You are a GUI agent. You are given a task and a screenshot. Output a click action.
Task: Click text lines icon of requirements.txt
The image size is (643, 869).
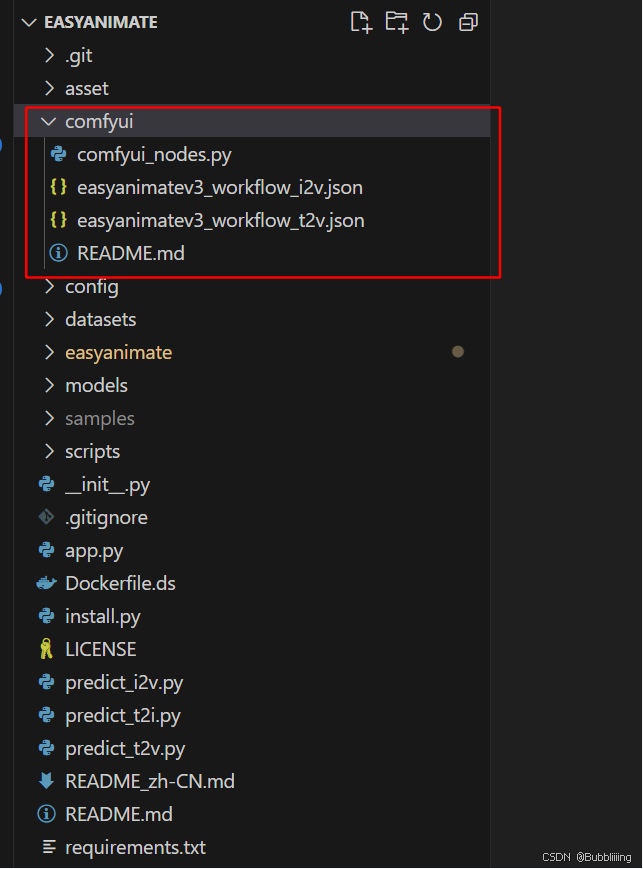(x=49, y=847)
